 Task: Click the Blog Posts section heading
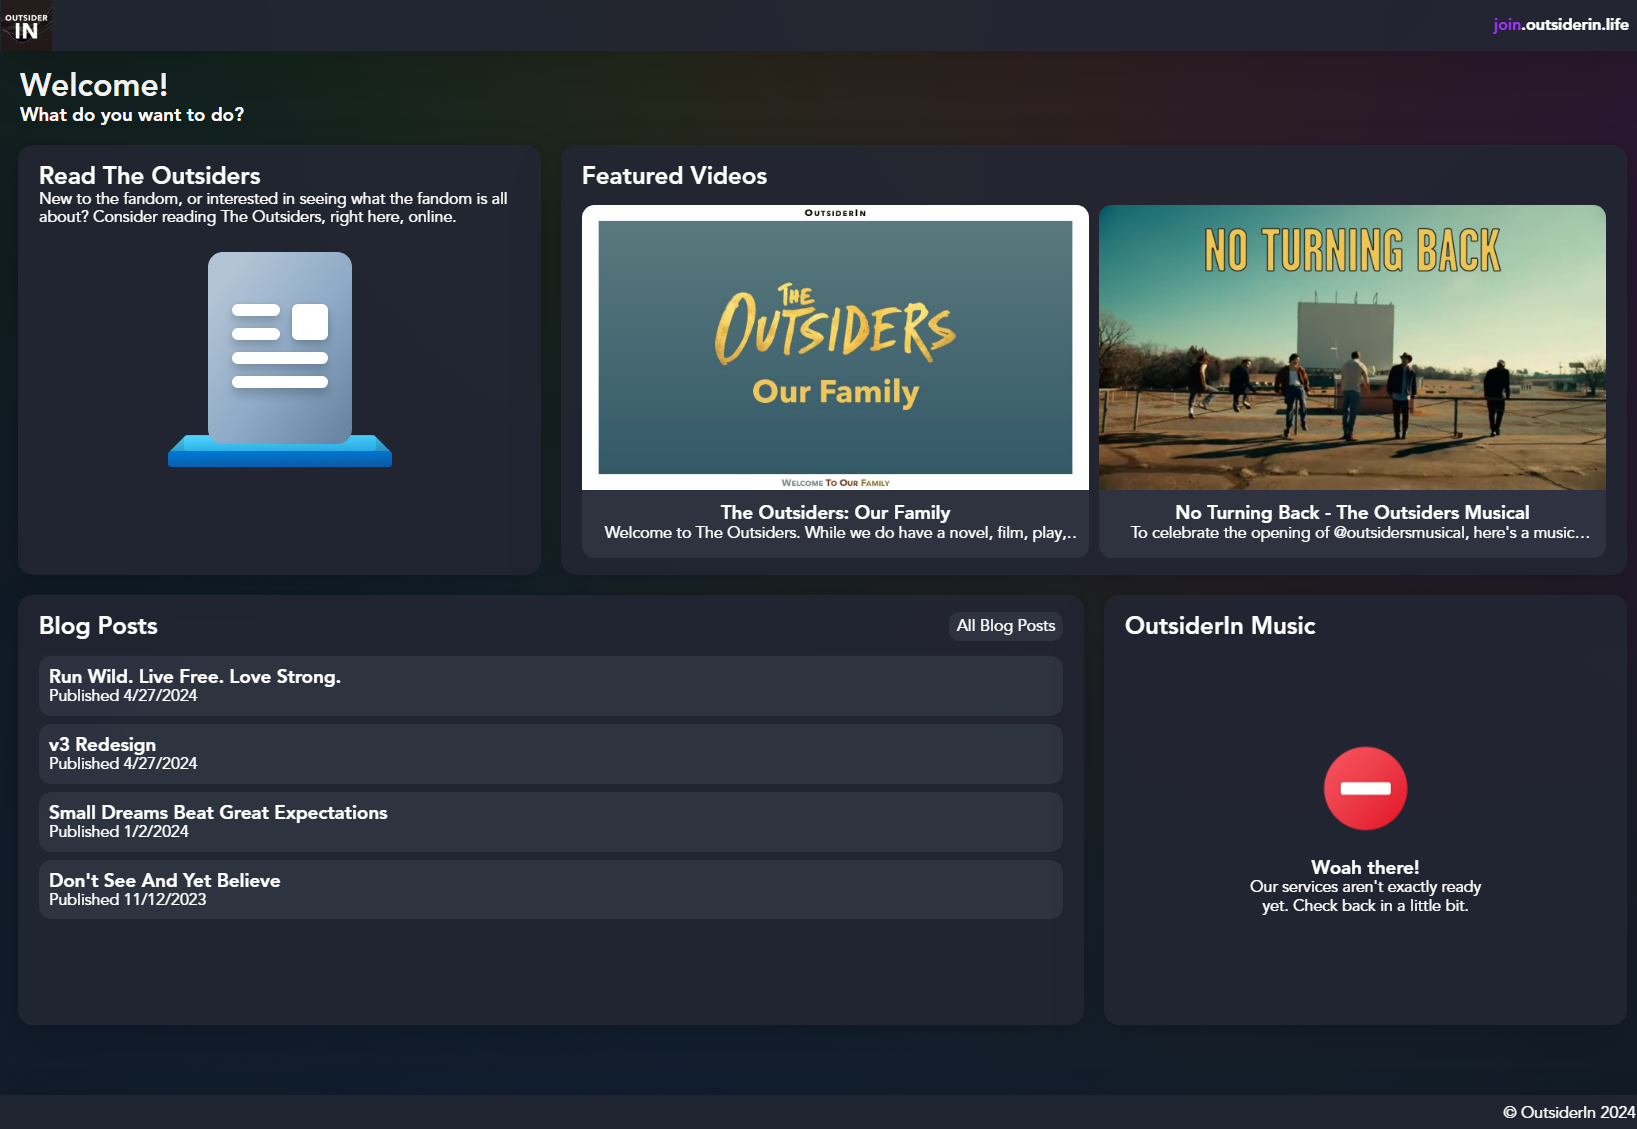click(x=98, y=625)
